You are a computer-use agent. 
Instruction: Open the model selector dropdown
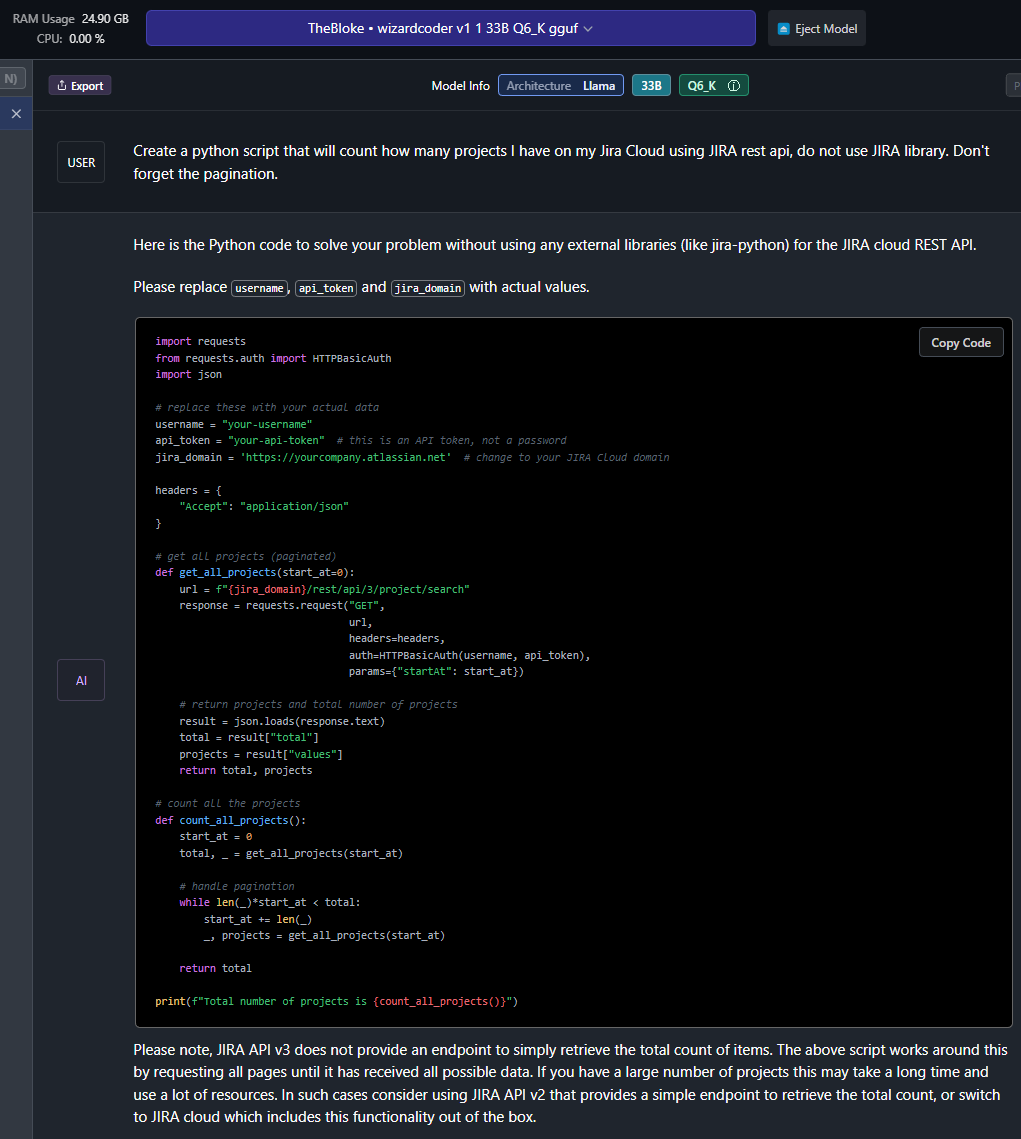click(450, 28)
